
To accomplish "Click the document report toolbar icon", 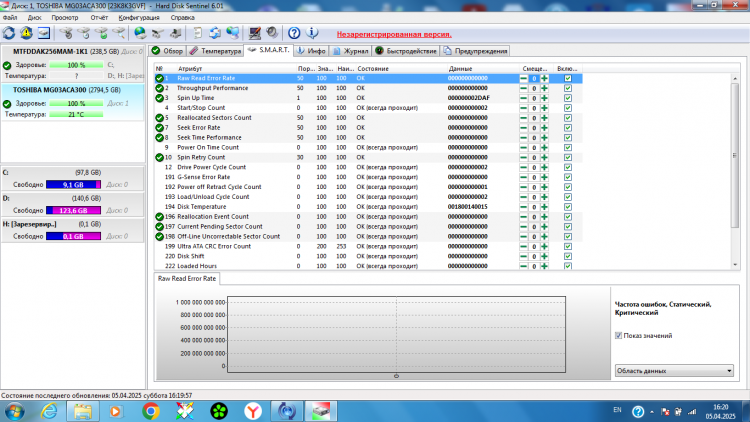I will [x=197, y=33].
